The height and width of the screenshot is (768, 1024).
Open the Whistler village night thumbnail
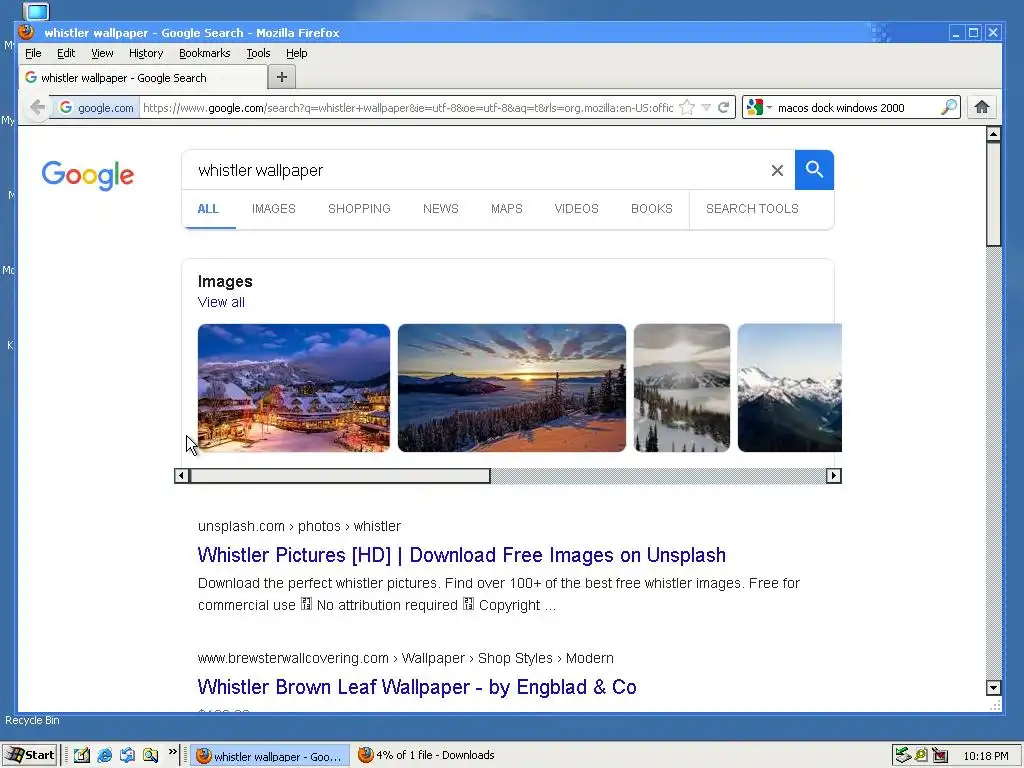point(294,388)
